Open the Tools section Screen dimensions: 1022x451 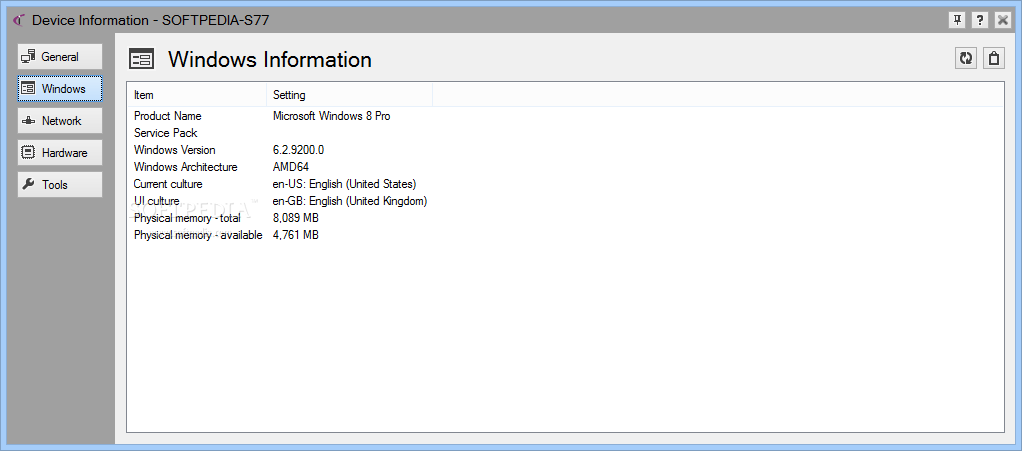[60, 184]
